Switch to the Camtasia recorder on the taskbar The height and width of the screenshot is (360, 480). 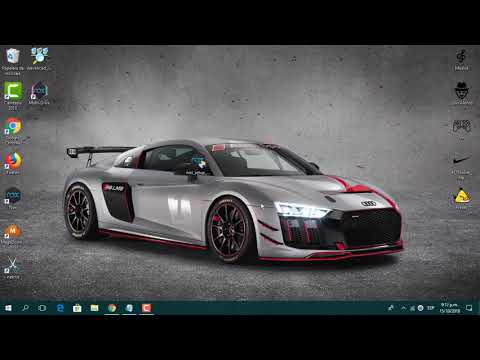[147, 308]
